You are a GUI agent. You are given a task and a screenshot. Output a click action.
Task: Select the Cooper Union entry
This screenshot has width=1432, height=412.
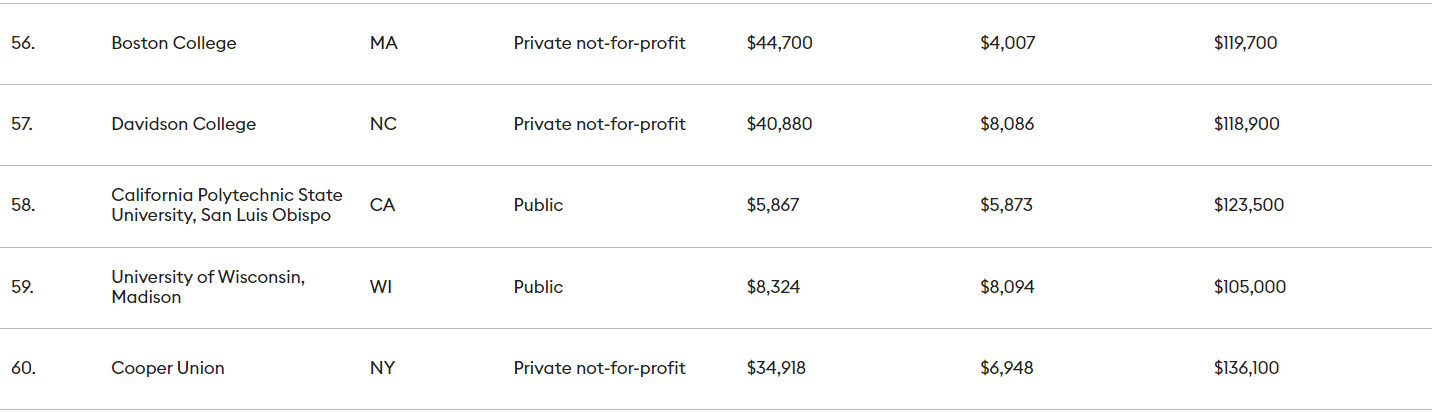(x=168, y=368)
